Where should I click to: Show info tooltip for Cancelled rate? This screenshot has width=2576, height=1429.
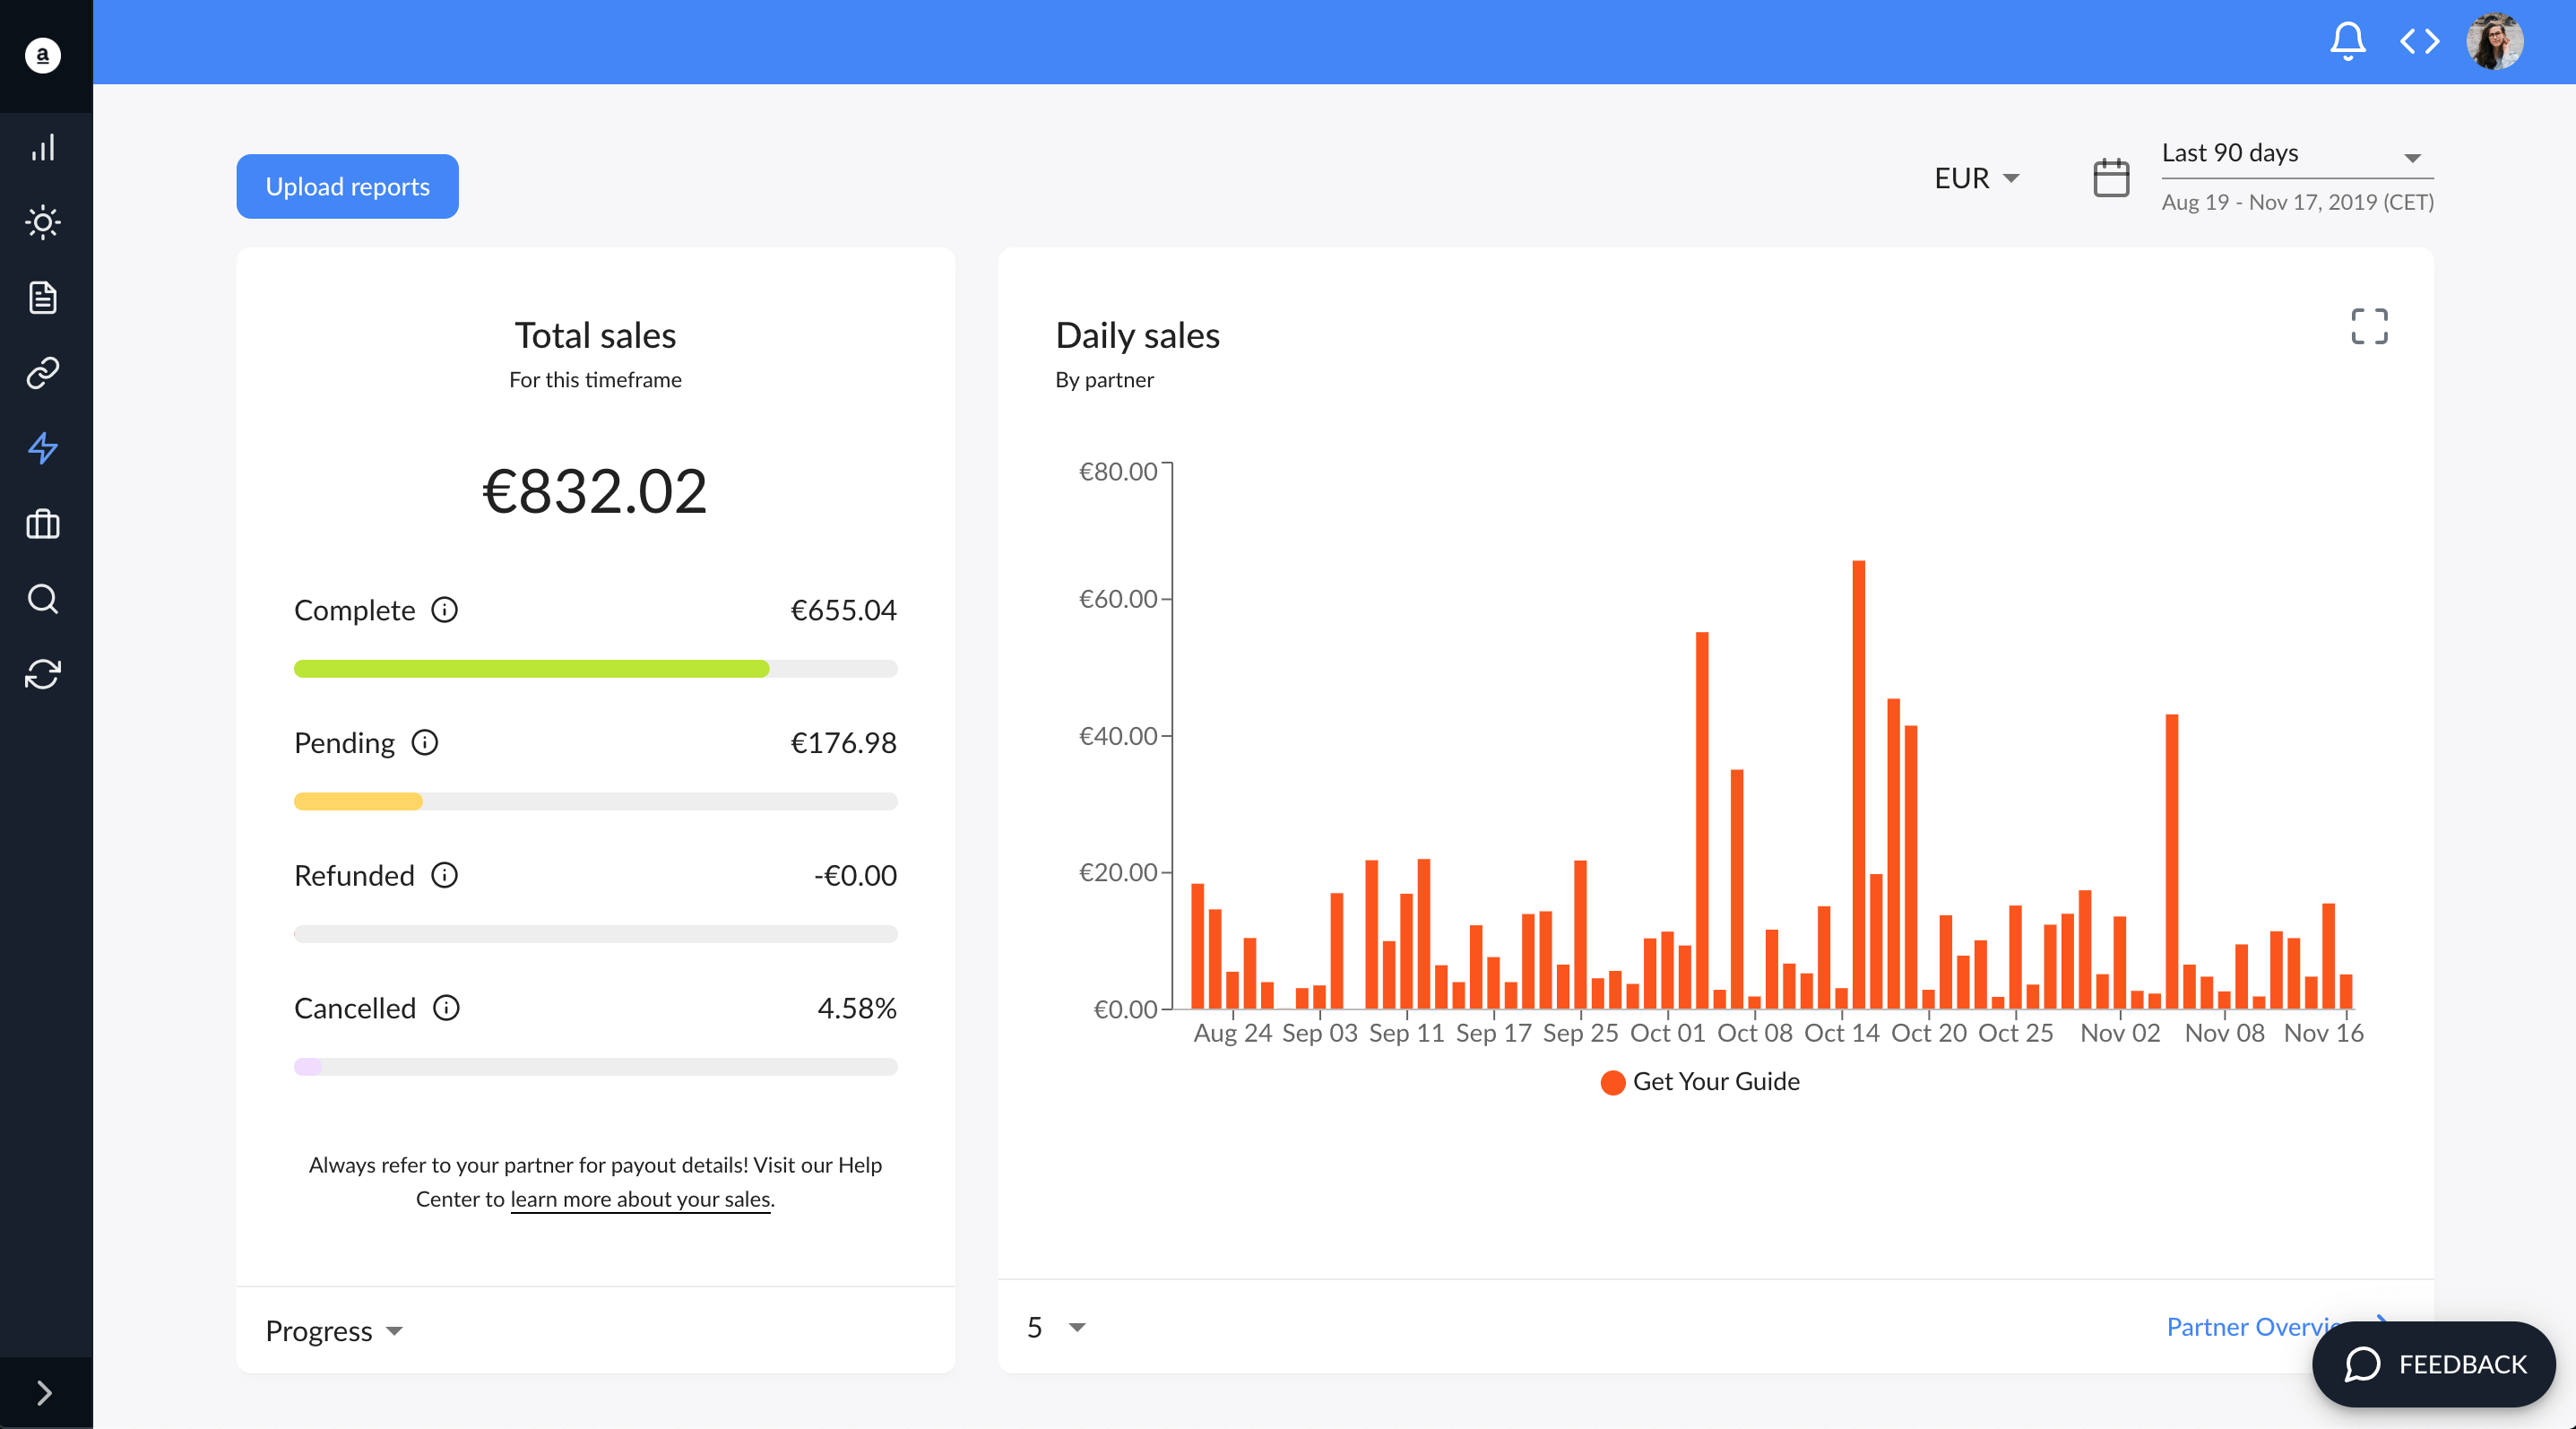point(446,1007)
